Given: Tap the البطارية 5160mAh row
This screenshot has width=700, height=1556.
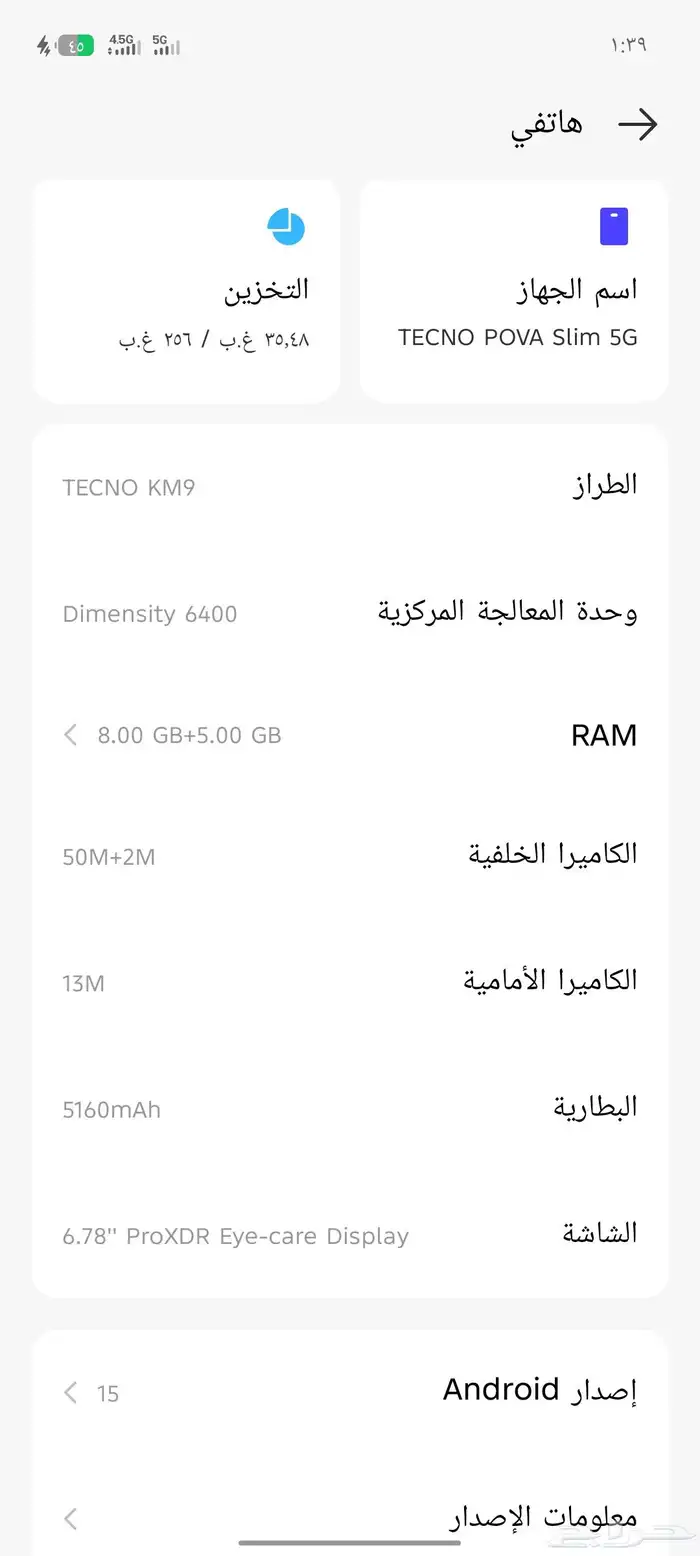Looking at the screenshot, I should 350,1108.
